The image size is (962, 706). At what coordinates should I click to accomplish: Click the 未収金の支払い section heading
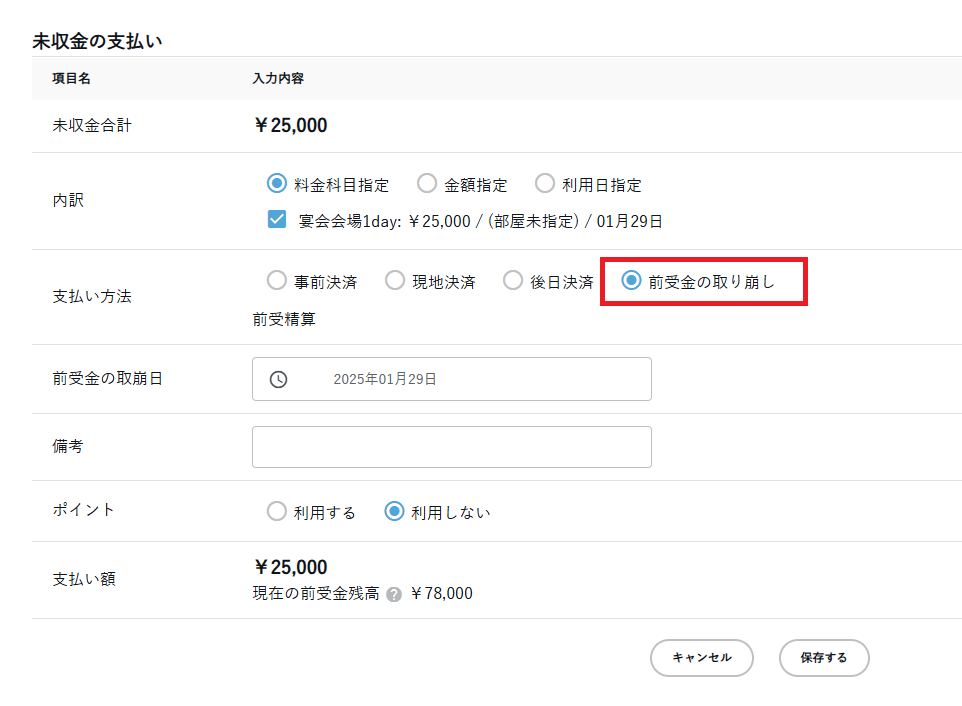(x=97, y=41)
